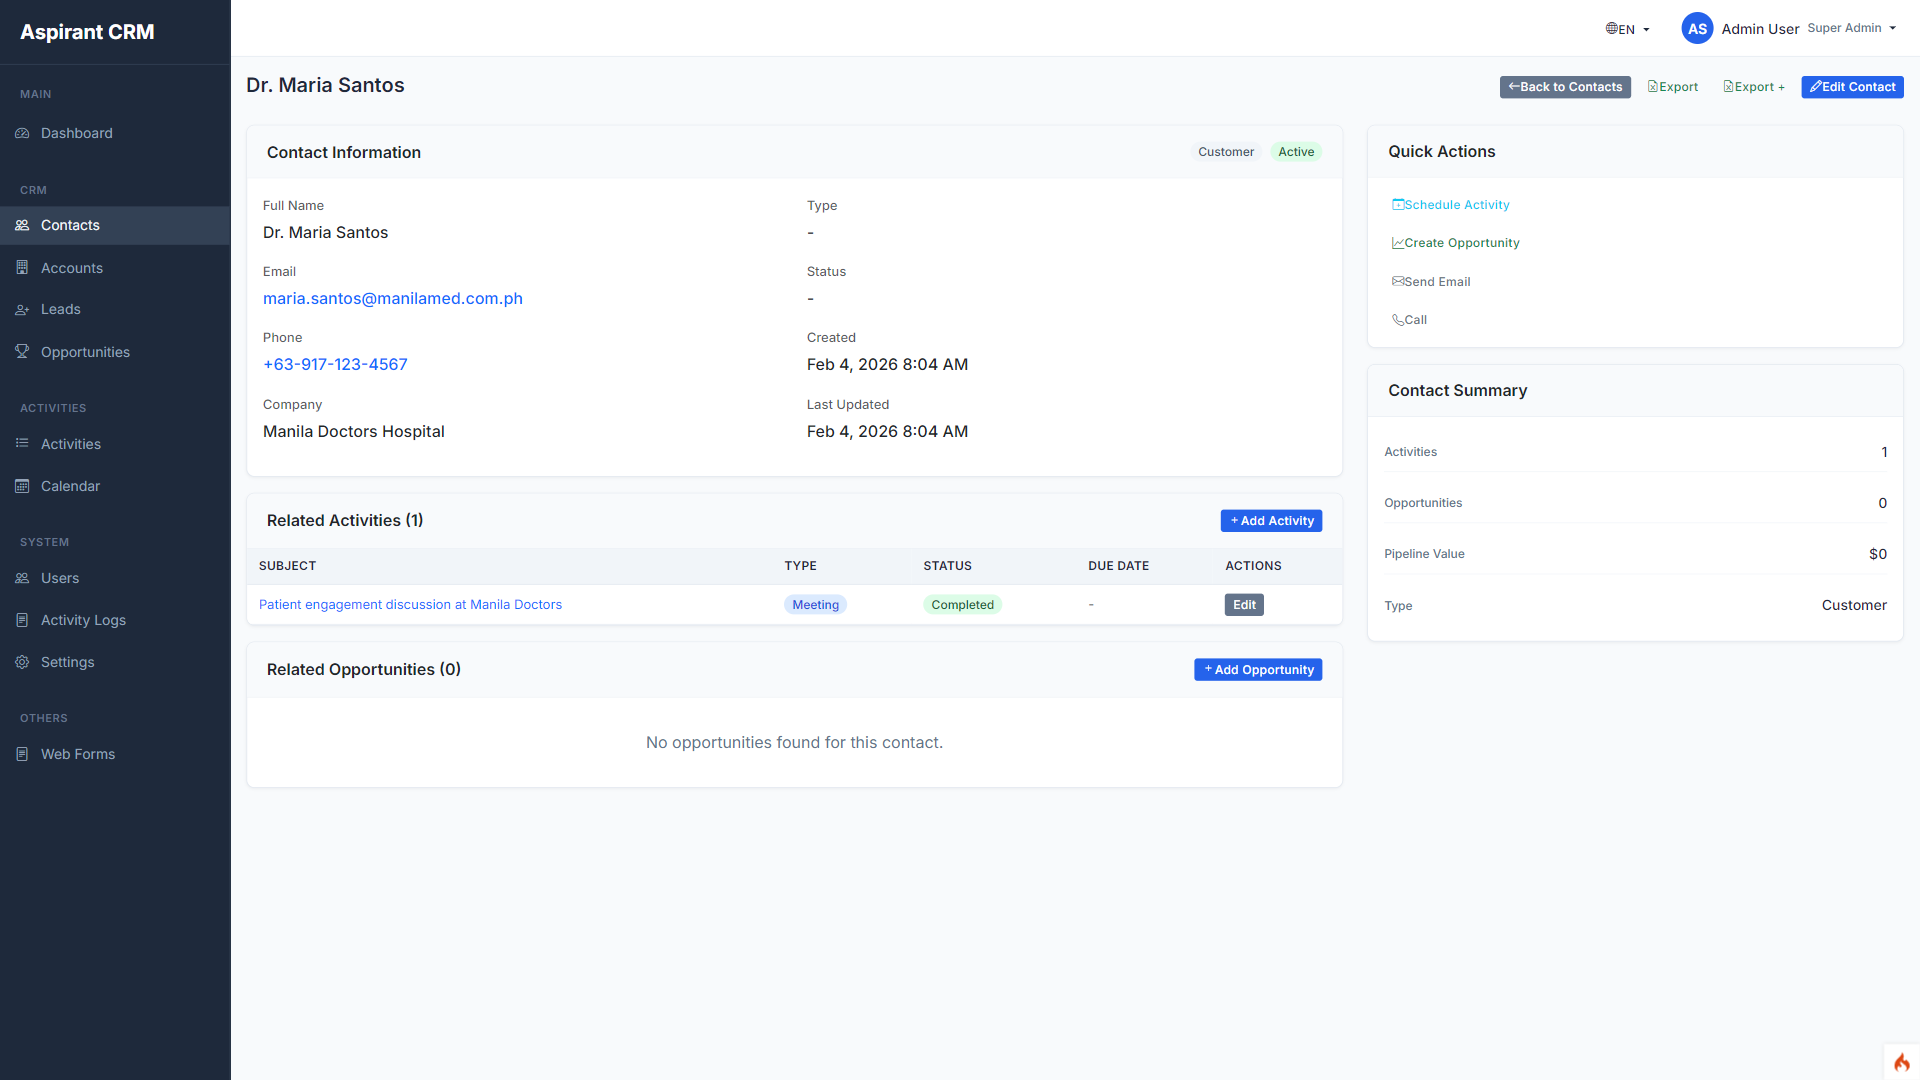Click the Opportunities trophy icon
This screenshot has height=1080, width=1920.
(x=22, y=351)
